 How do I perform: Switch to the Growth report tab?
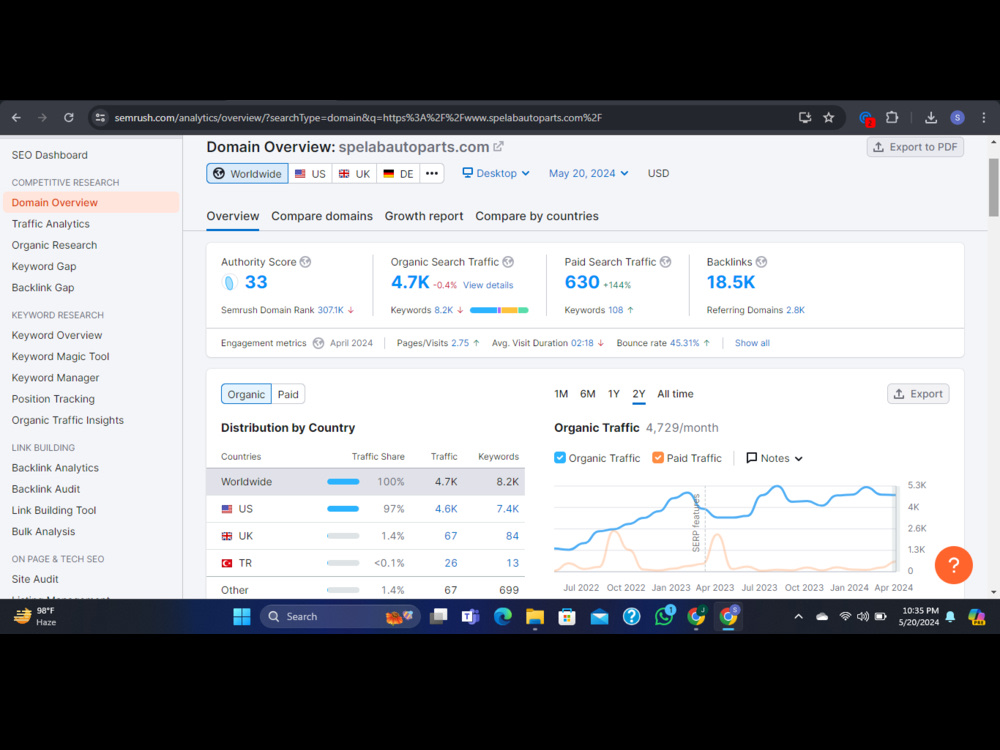(x=424, y=216)
